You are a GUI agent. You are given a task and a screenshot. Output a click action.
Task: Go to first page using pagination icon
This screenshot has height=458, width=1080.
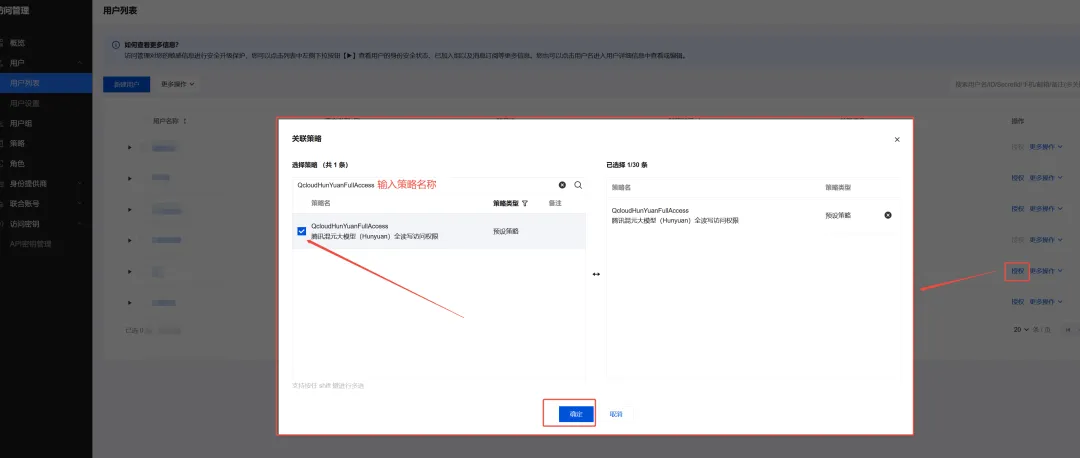(x=1068, y=330)
